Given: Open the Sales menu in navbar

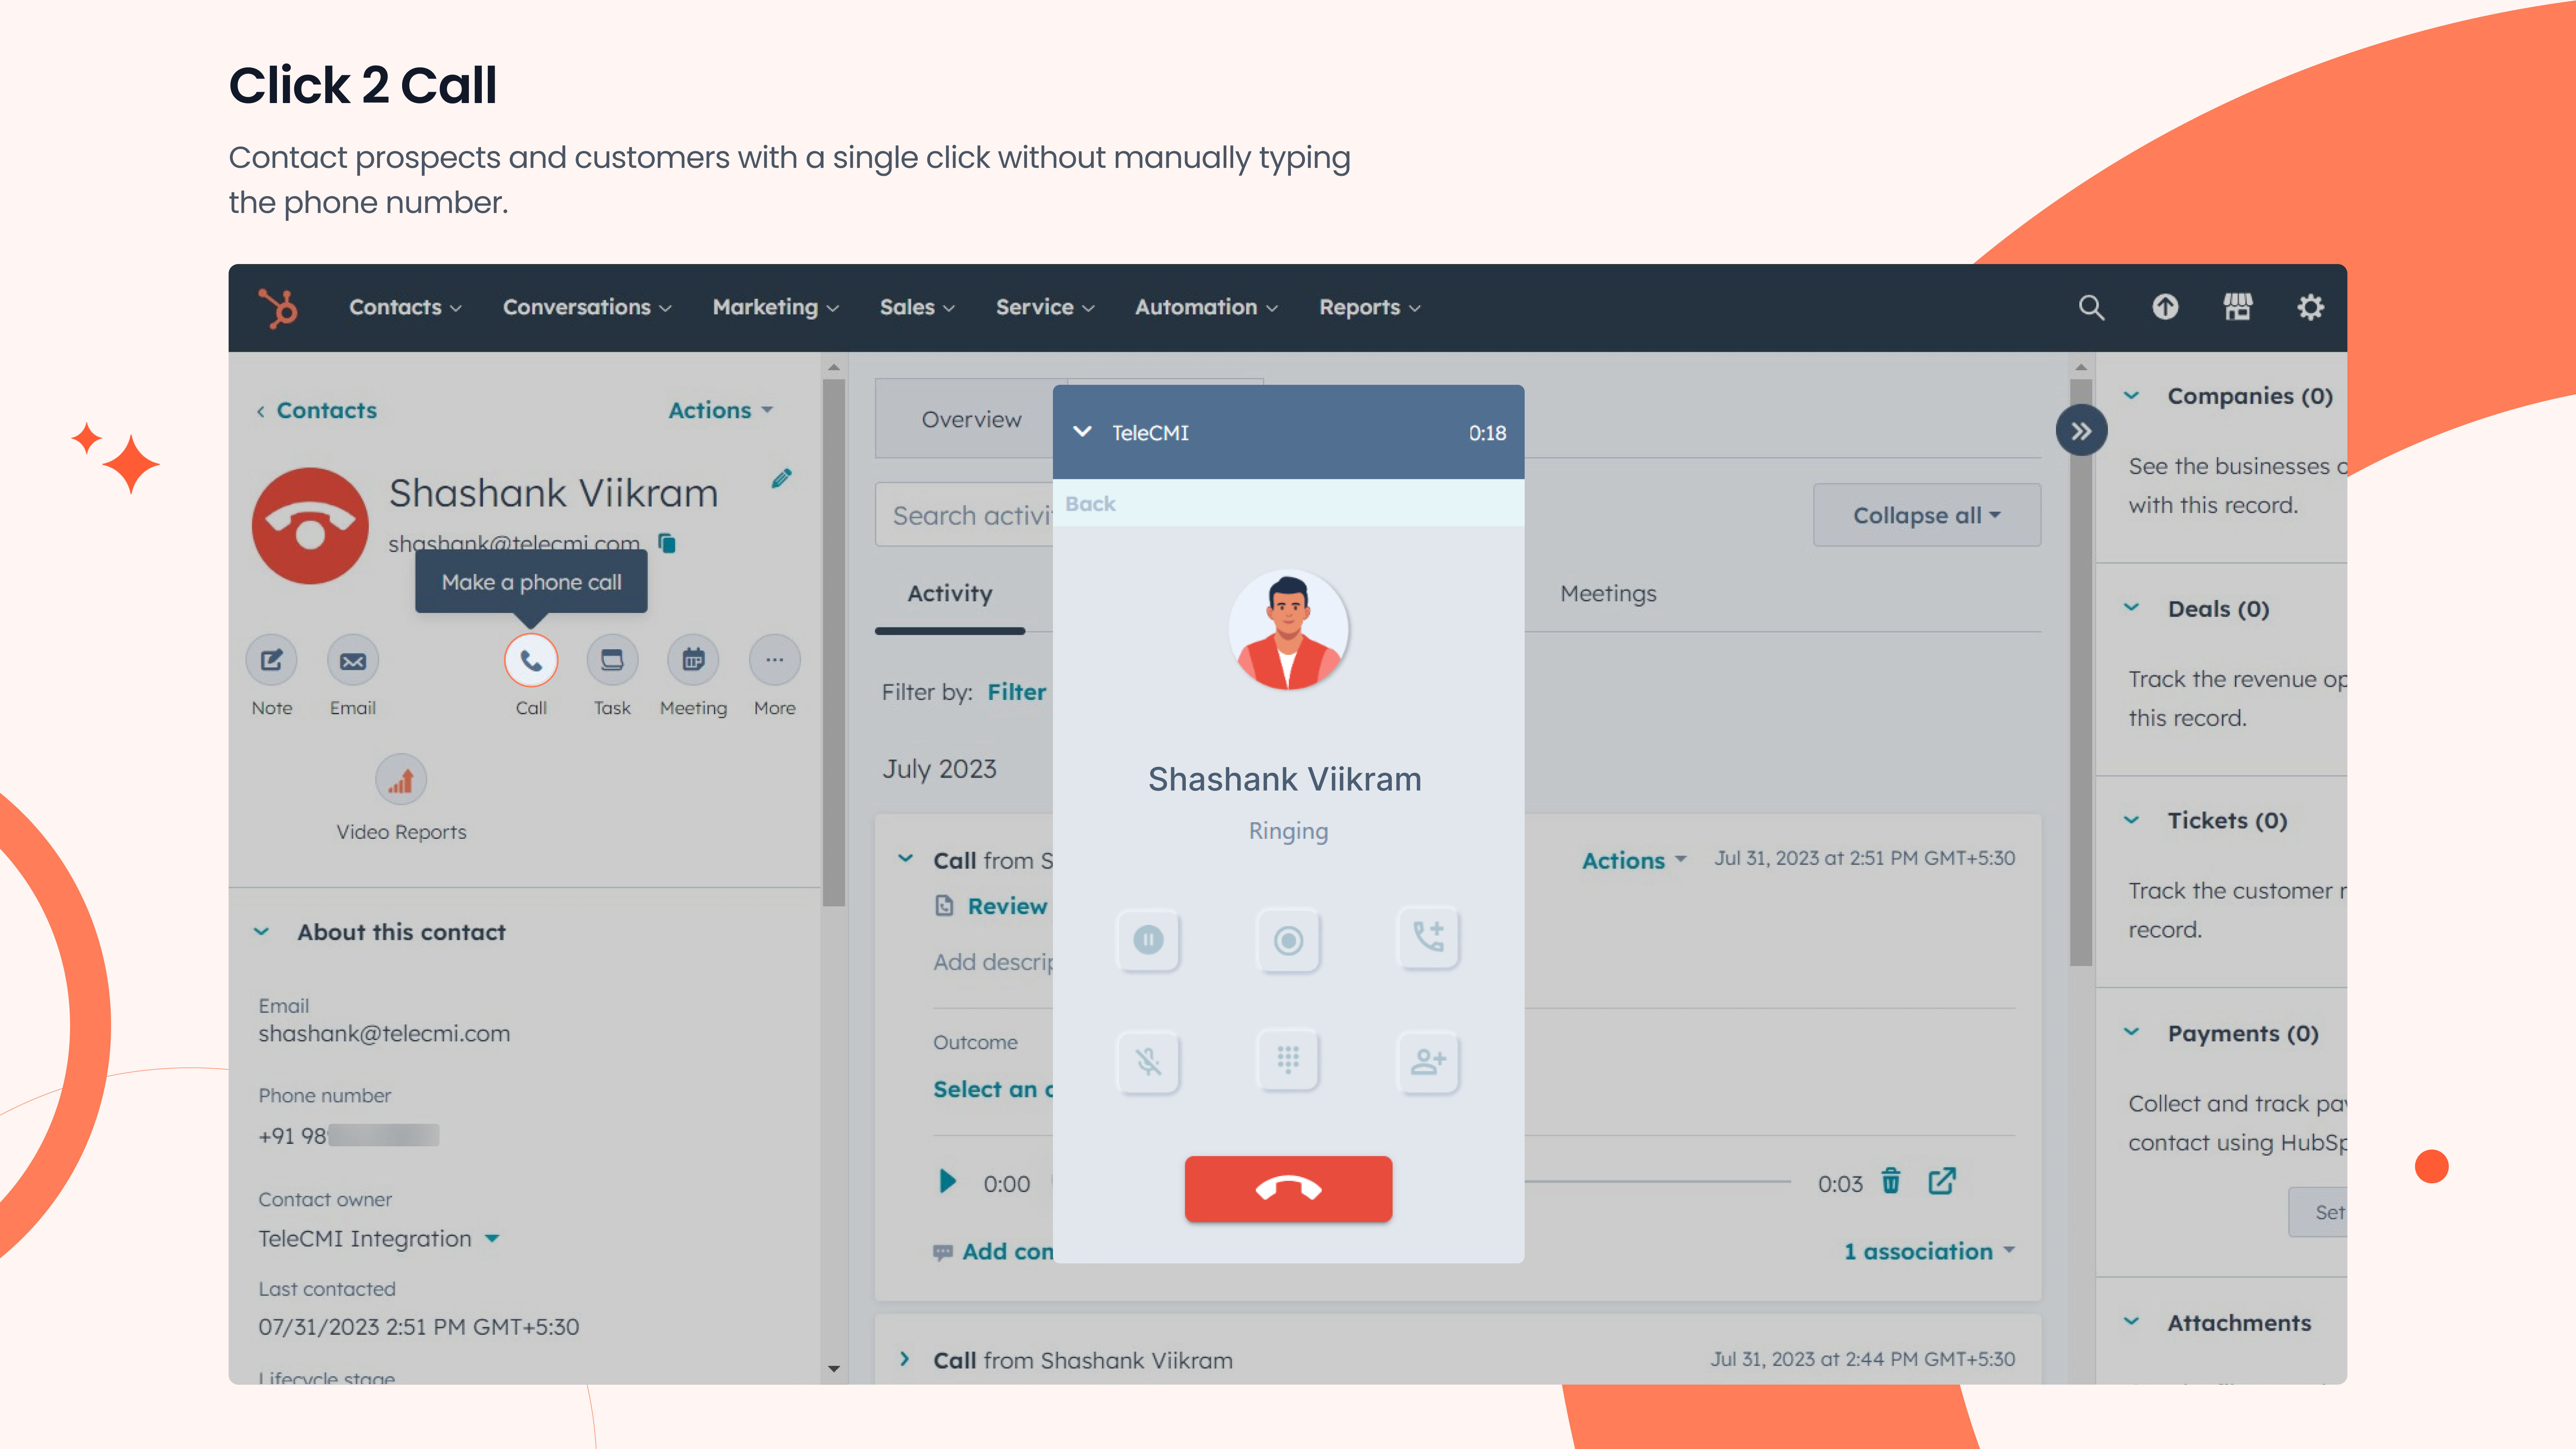Looking at the screenshot, I should click(x=916, y=307).
